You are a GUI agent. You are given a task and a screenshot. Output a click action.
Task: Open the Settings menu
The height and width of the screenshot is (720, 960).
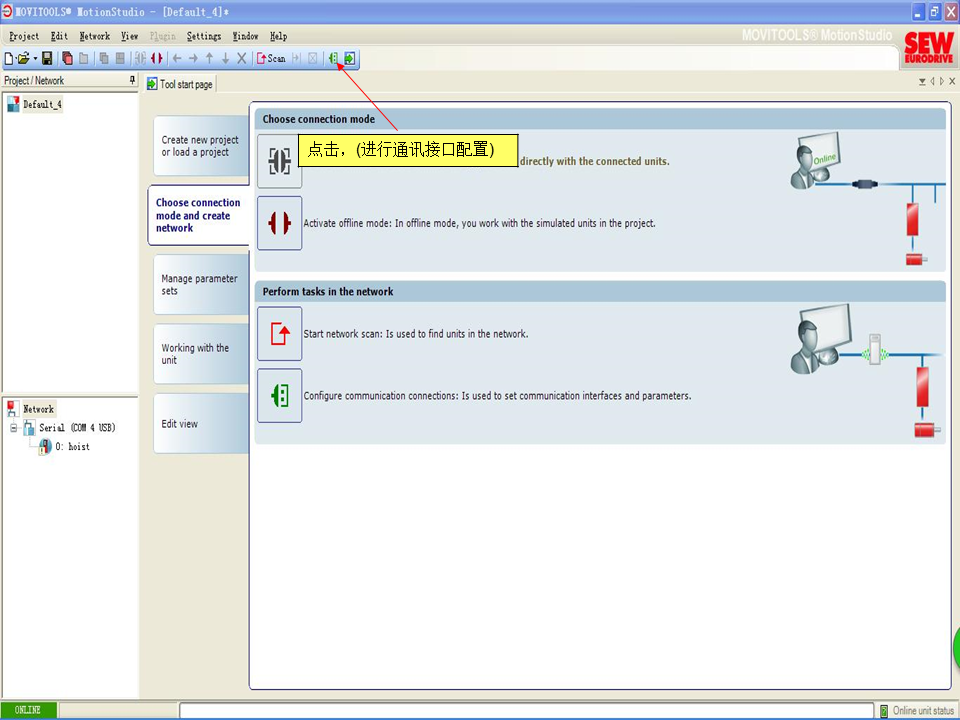(x=204, y=36)
